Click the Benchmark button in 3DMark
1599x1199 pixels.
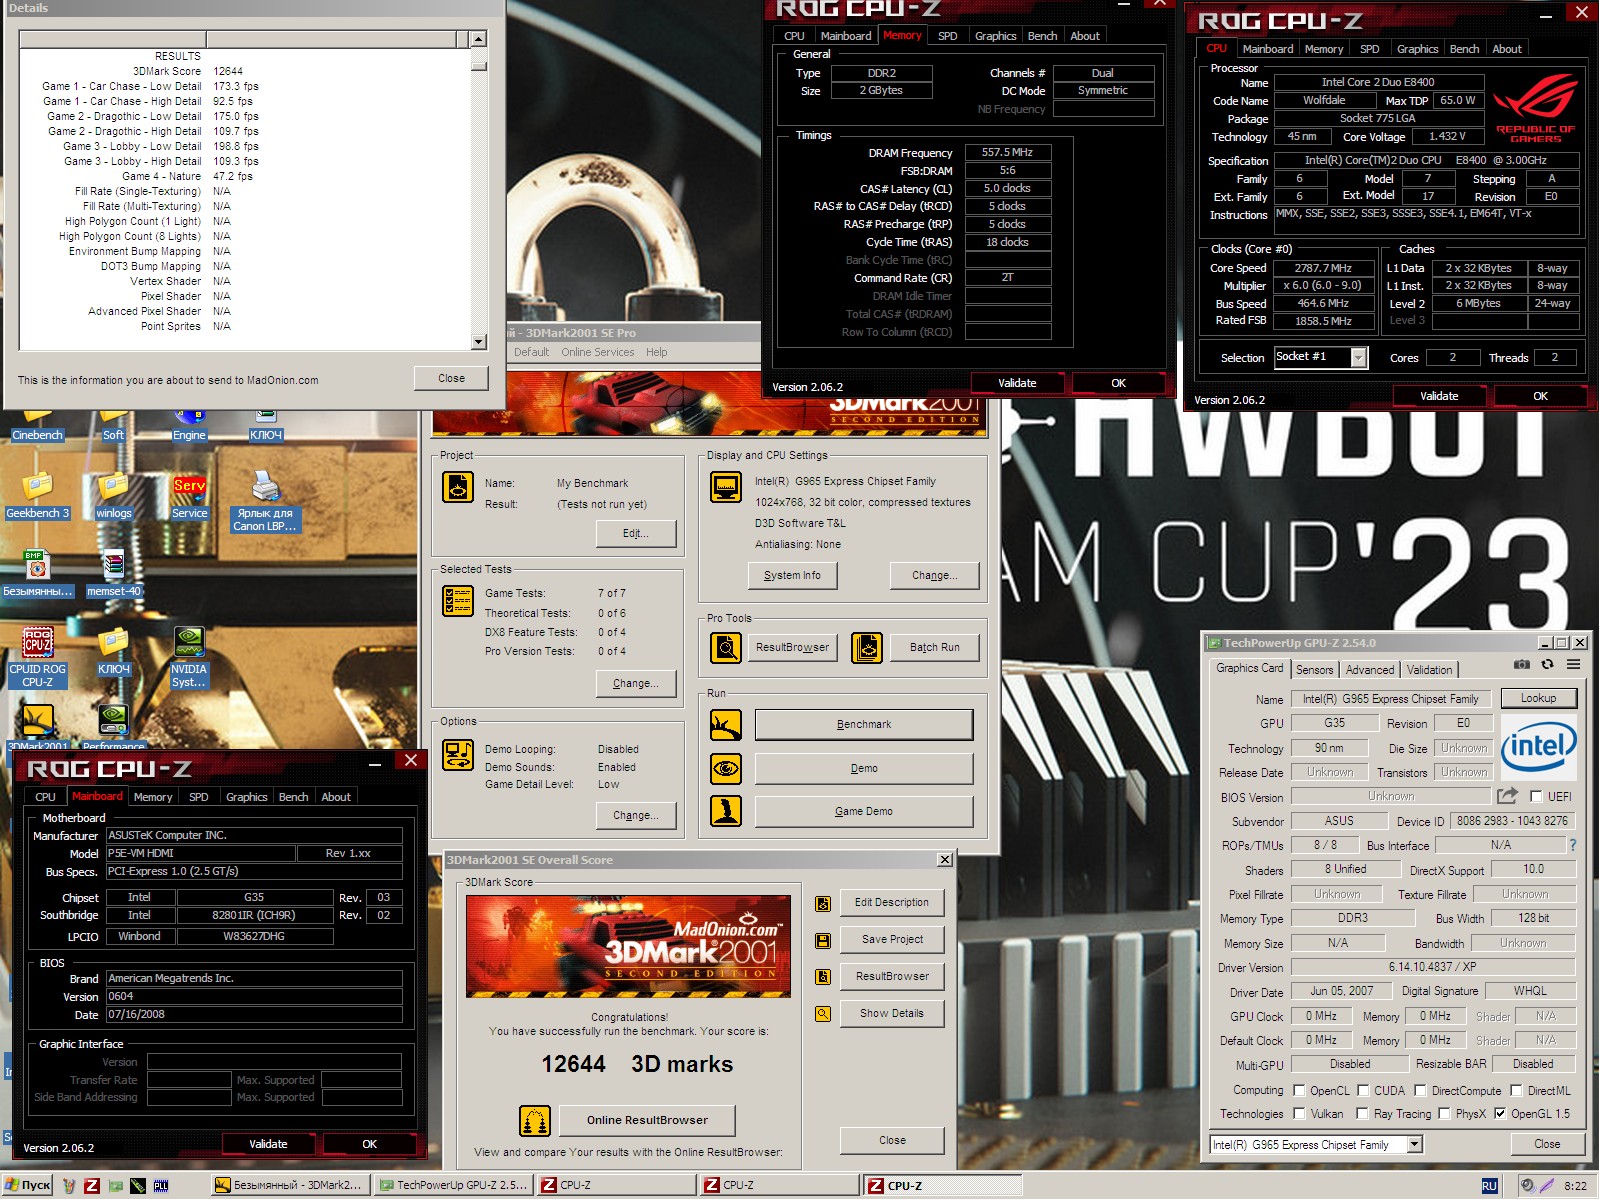(864, 725)
